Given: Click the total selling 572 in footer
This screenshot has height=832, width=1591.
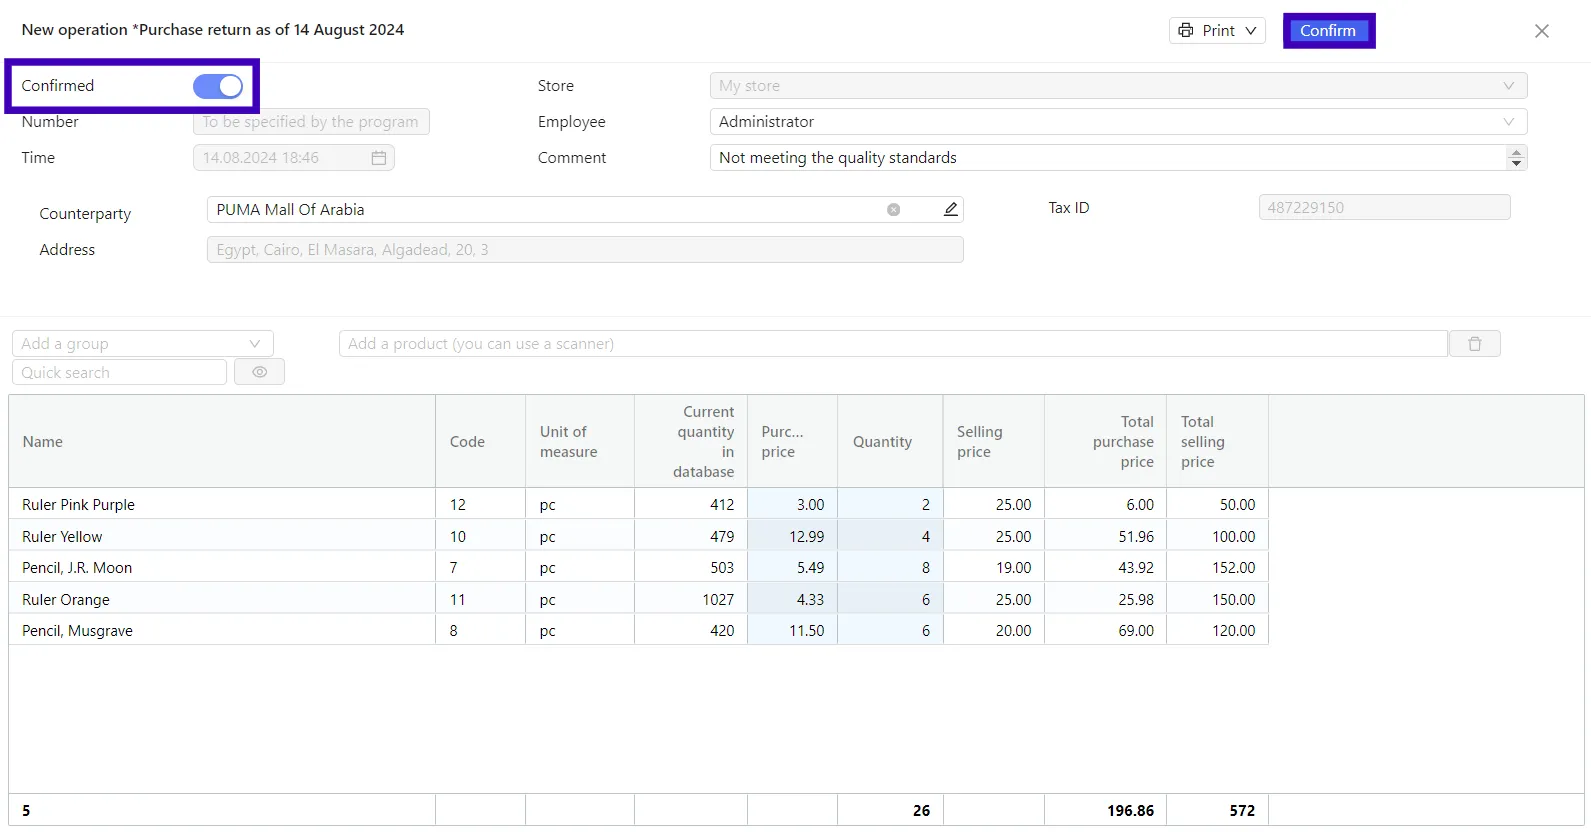Looking at the screenshot, I should click(1242, 811).
